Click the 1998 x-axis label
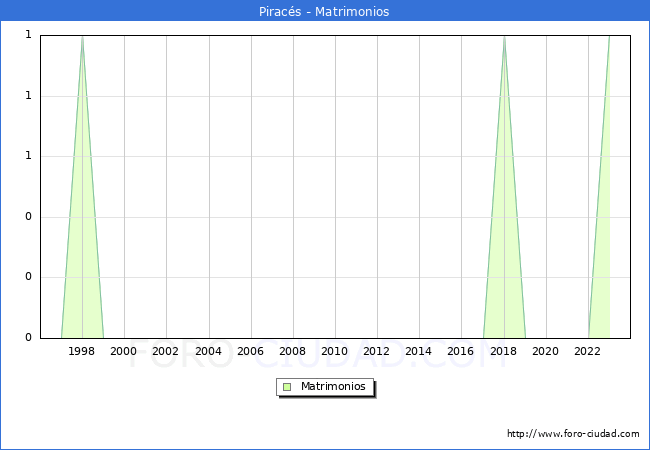Viewport: 650px width, 450px height. (82, 351)
